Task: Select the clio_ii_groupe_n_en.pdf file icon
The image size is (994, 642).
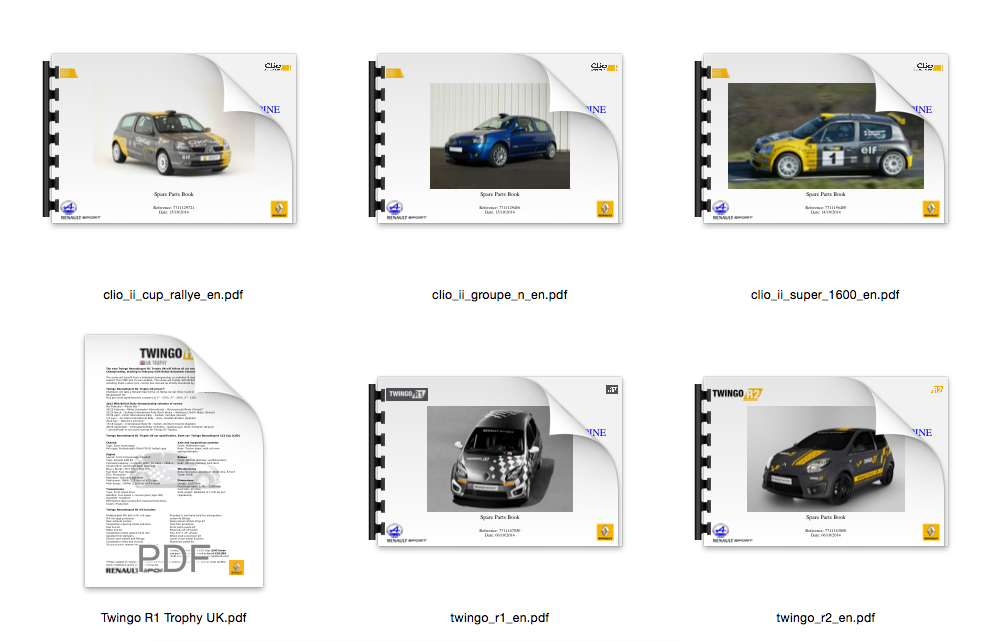Action: 496,138
